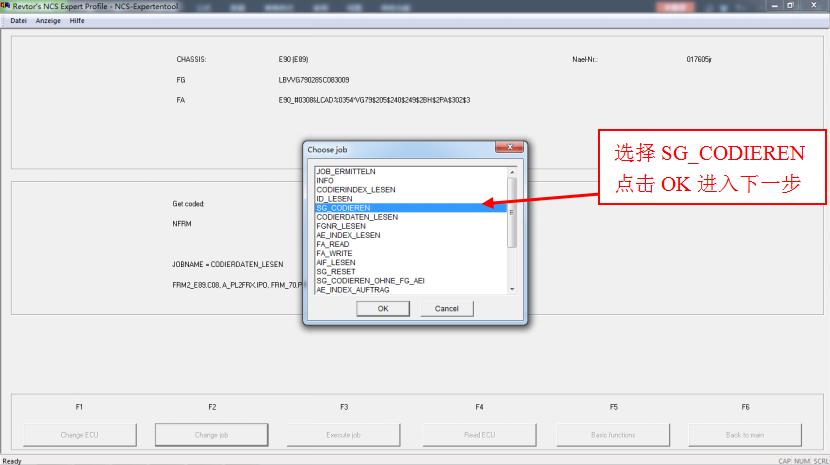Select the SG_CODIEREN job entry

point(411,208)
